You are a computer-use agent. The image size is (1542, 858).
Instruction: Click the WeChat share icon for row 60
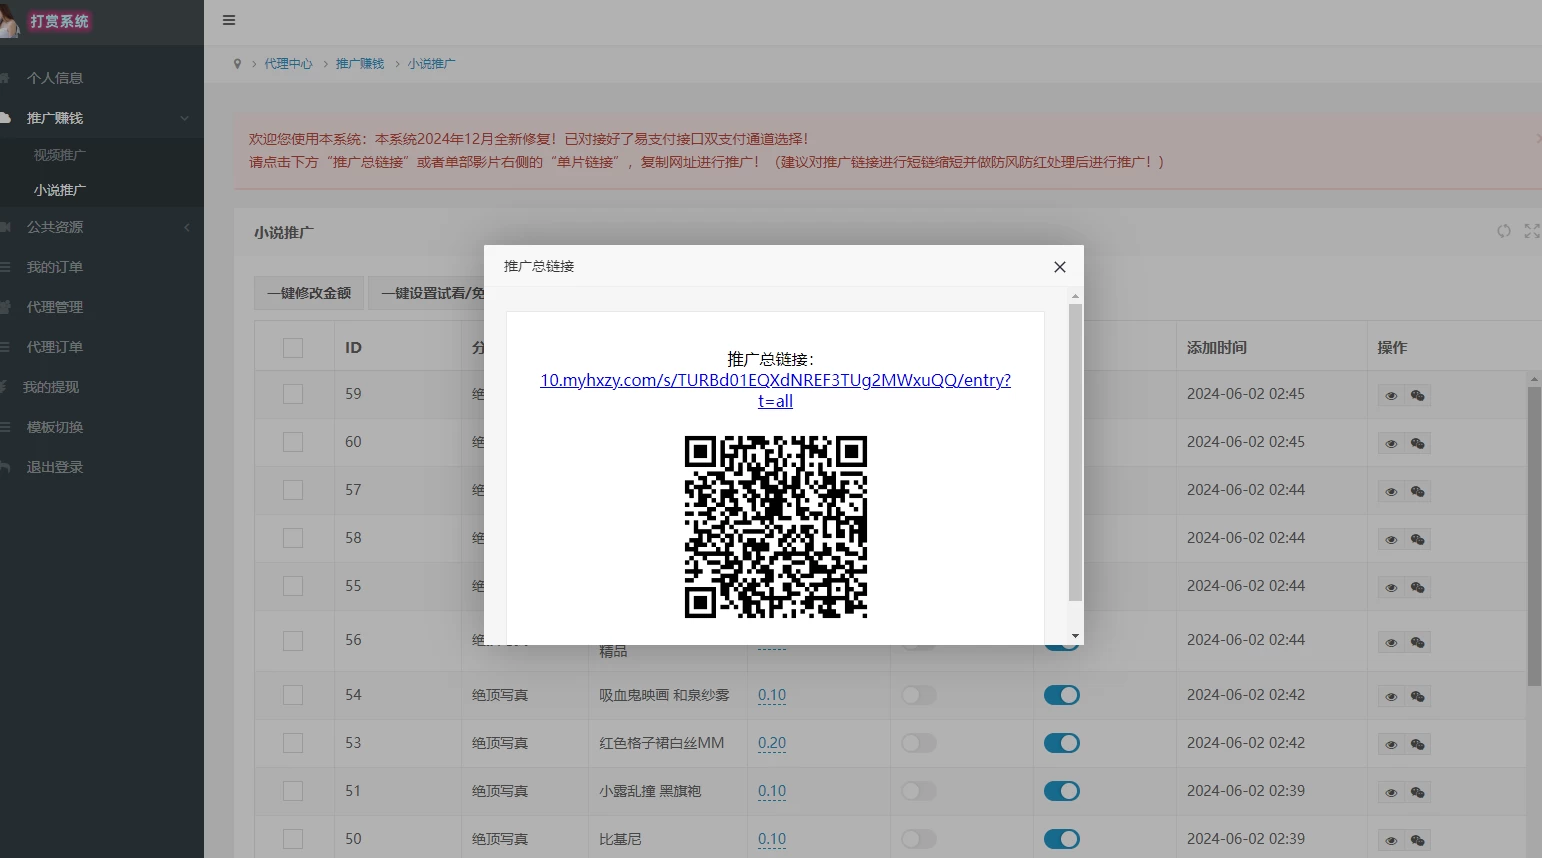[x=1417, y=444]
